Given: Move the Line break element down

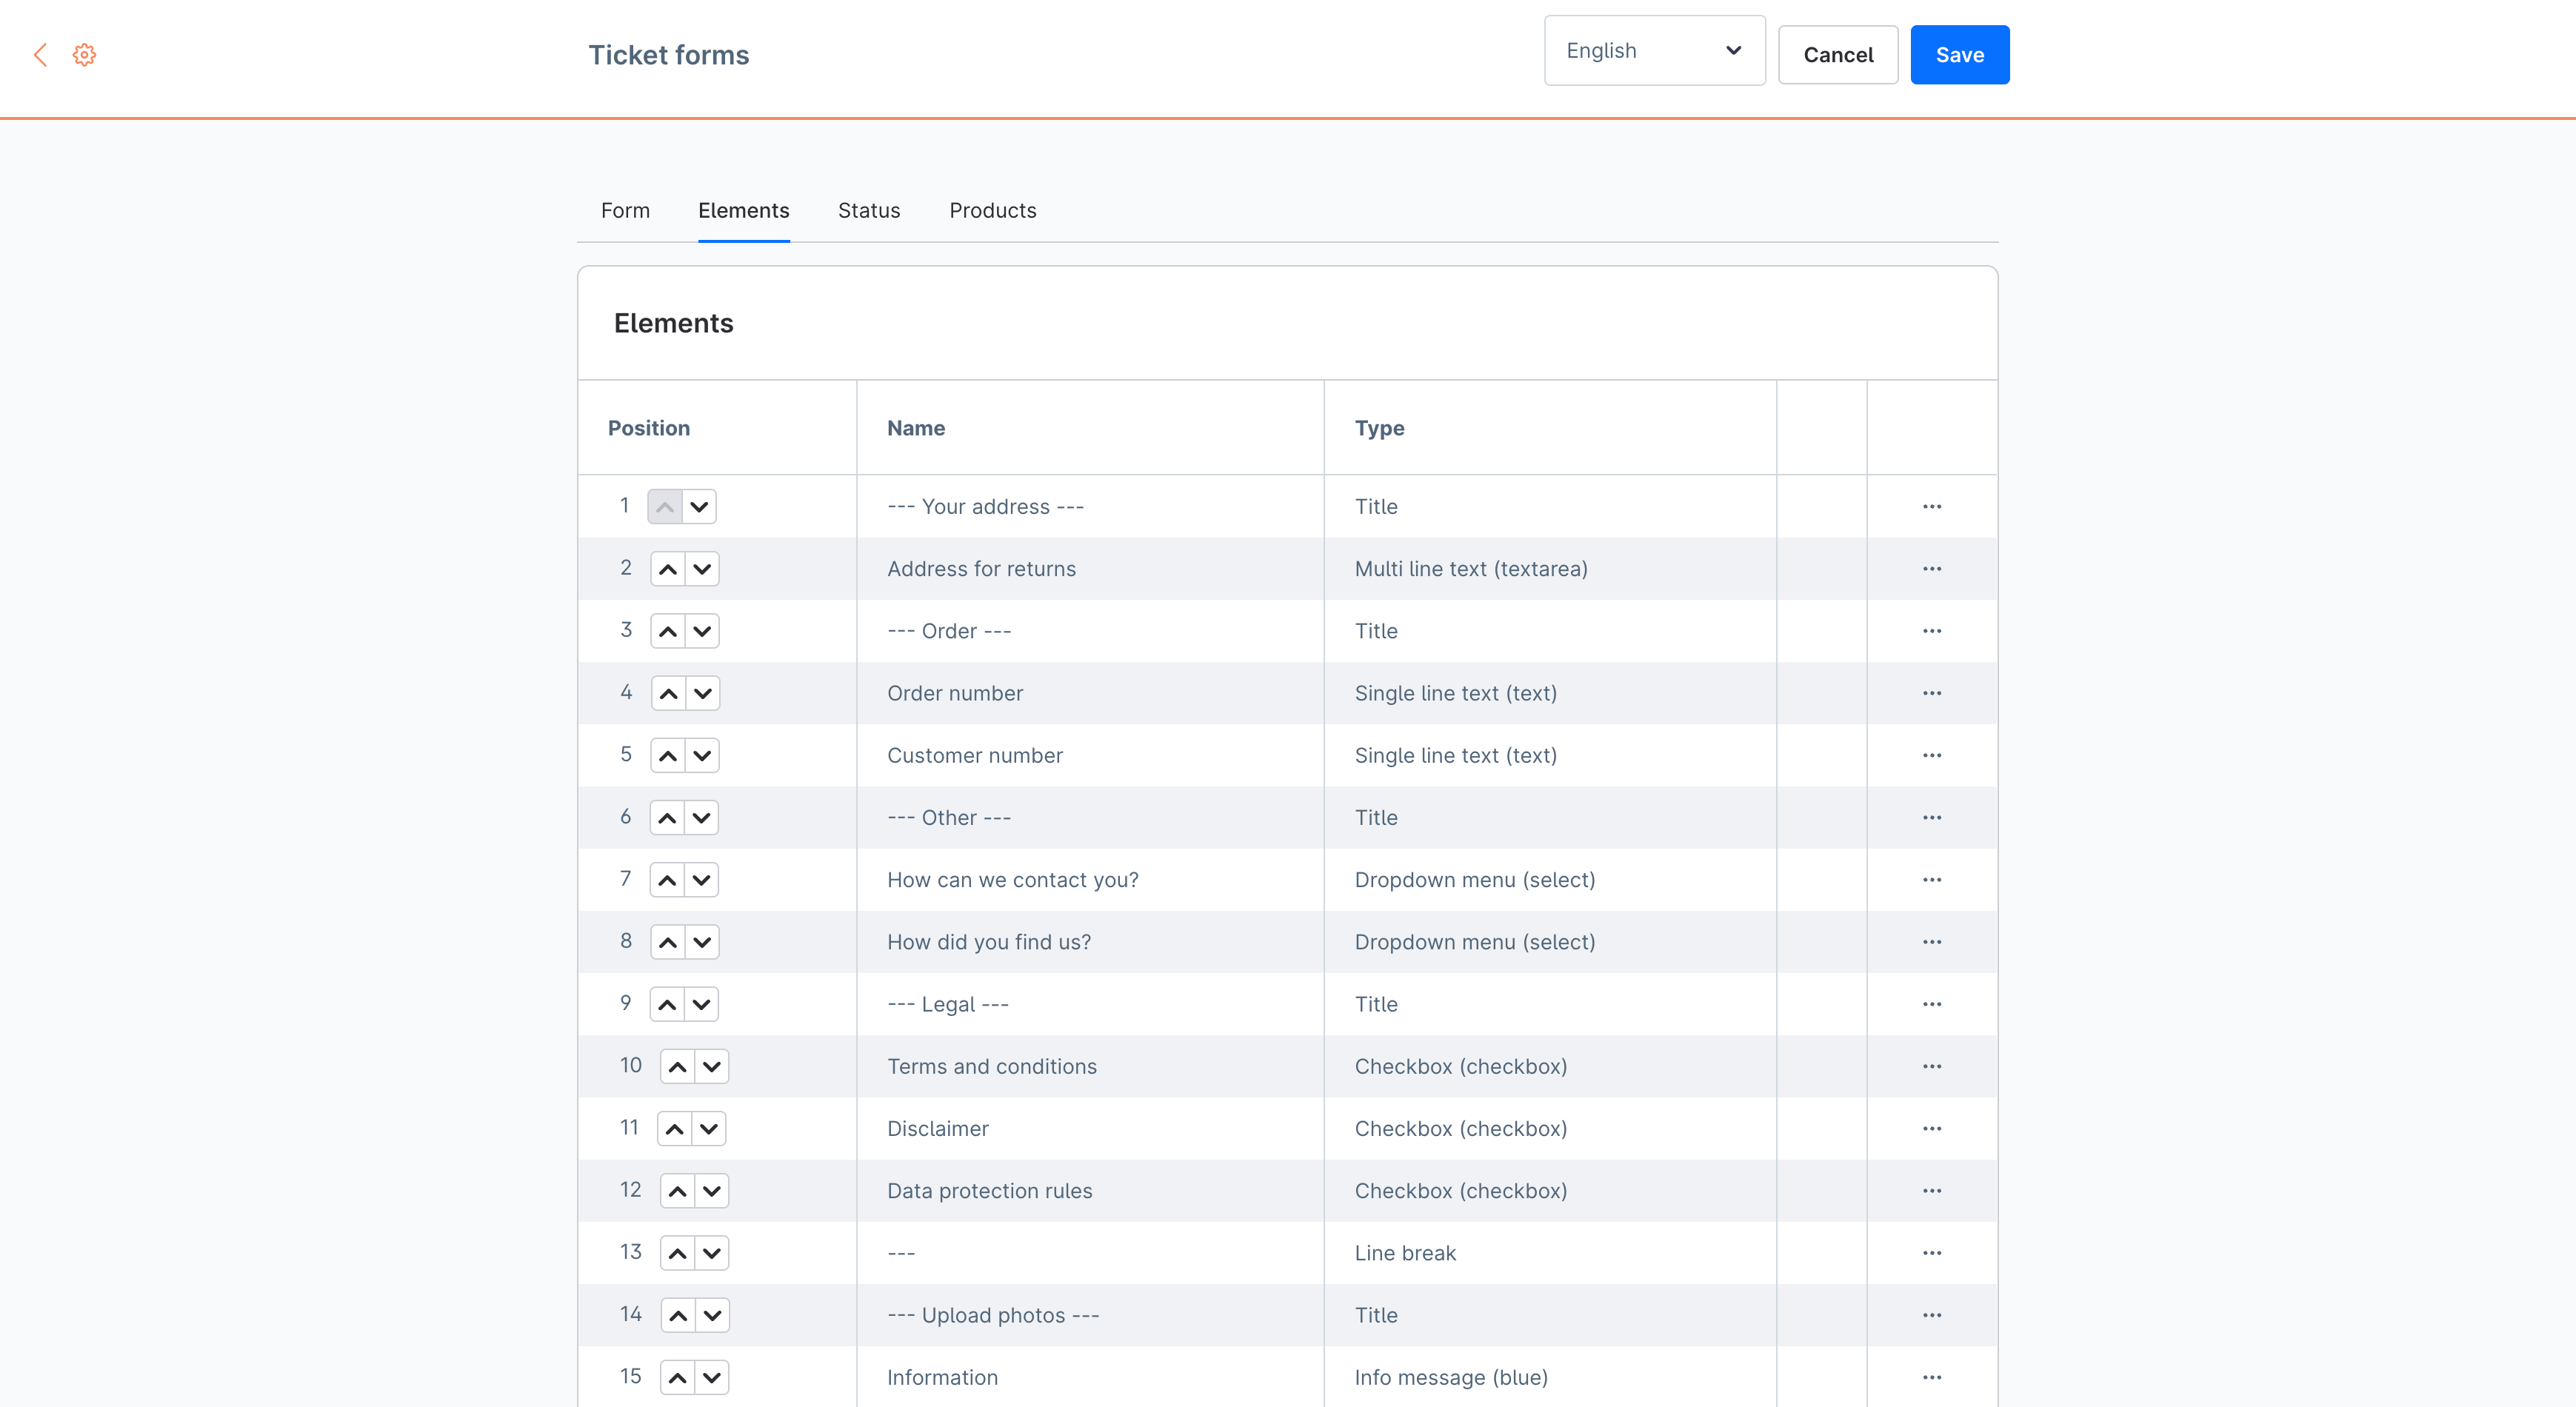Looking at the screenshot, I should [712, 1253].
